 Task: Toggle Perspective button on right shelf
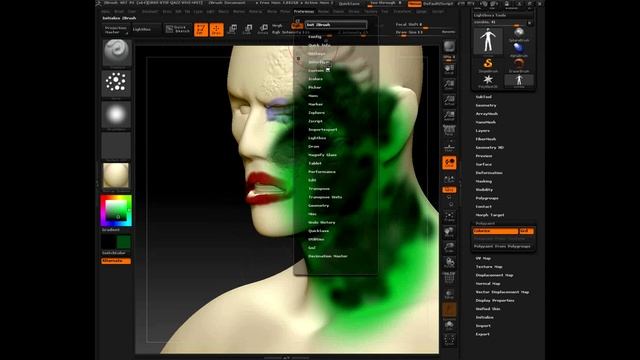[x=449, y=131]
